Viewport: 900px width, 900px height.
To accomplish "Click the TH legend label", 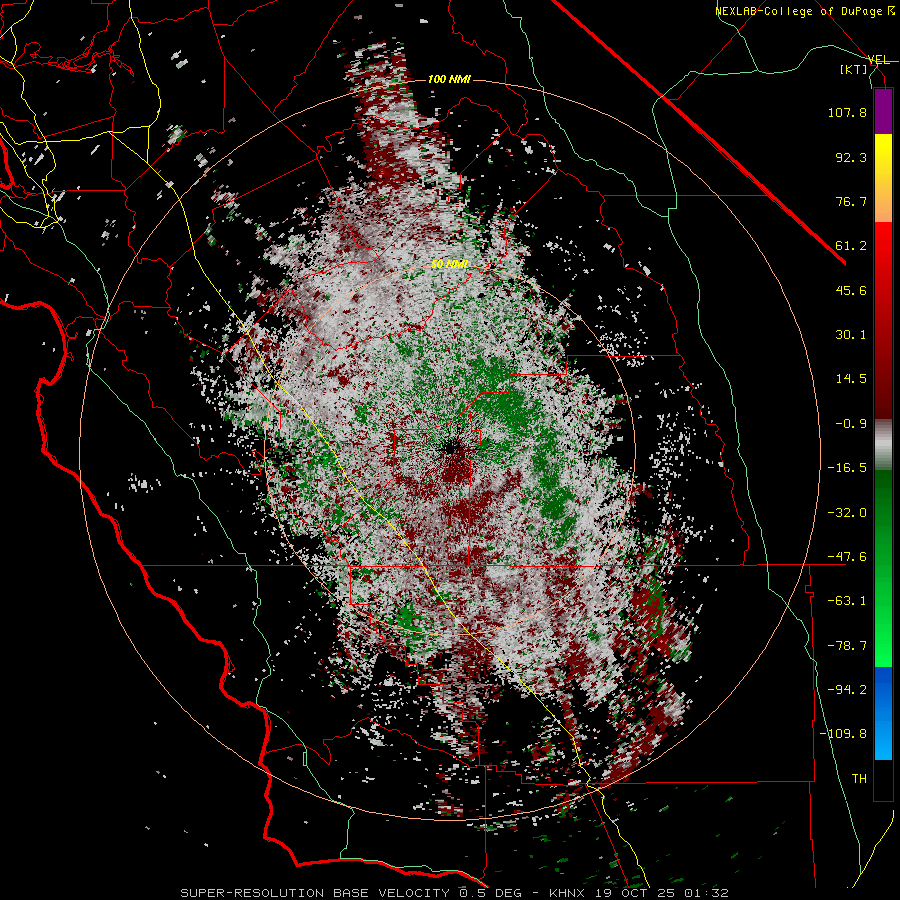I will [859, 779].
